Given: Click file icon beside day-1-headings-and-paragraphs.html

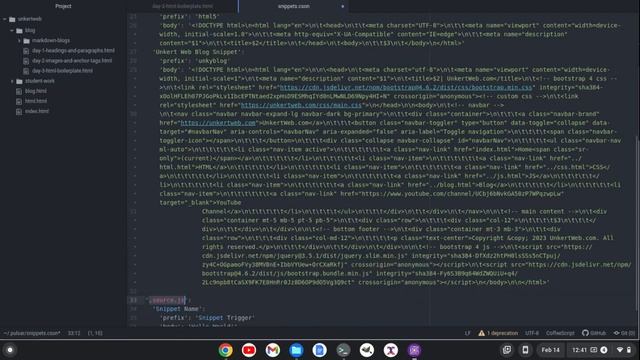Looking at the screenshot, I should (x=26, y=51).
